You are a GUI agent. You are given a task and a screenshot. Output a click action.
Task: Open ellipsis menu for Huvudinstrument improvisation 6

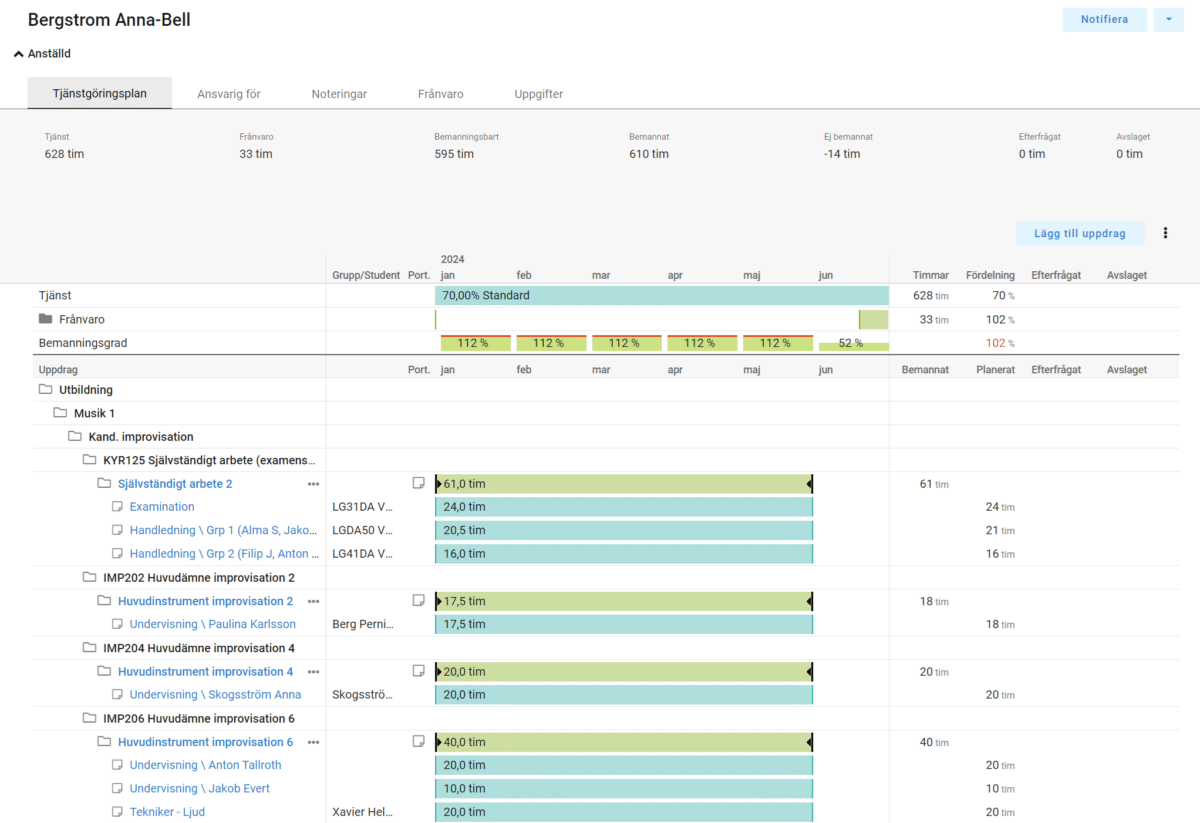coord(313,742)
